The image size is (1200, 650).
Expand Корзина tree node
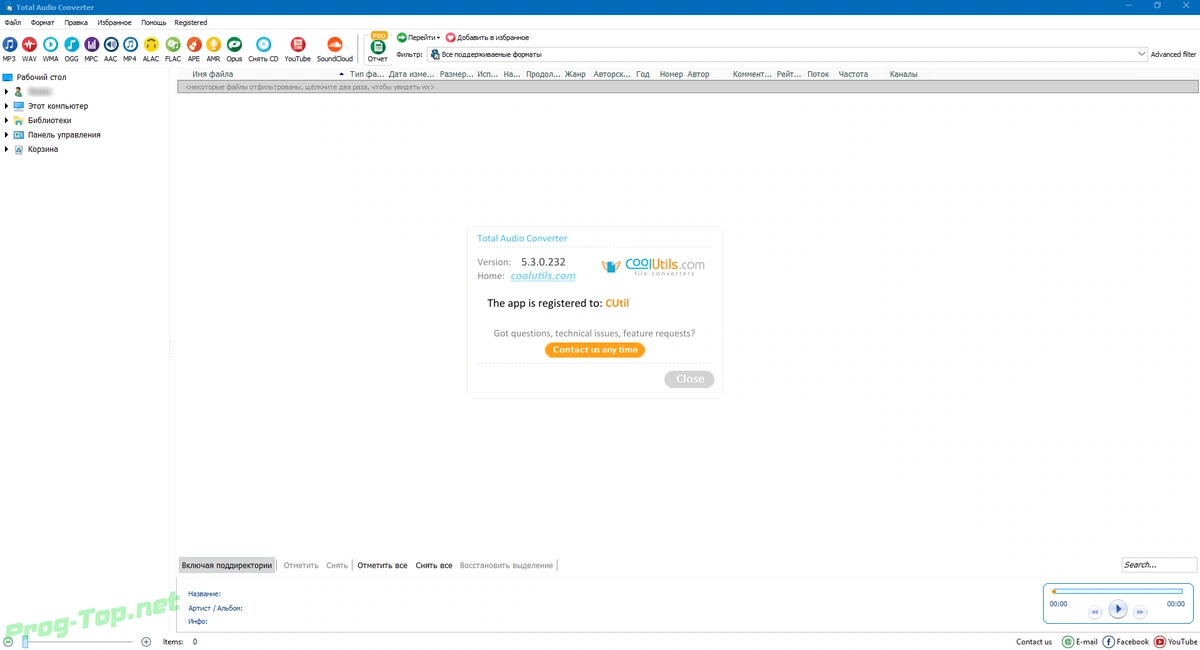click(6, 149)
